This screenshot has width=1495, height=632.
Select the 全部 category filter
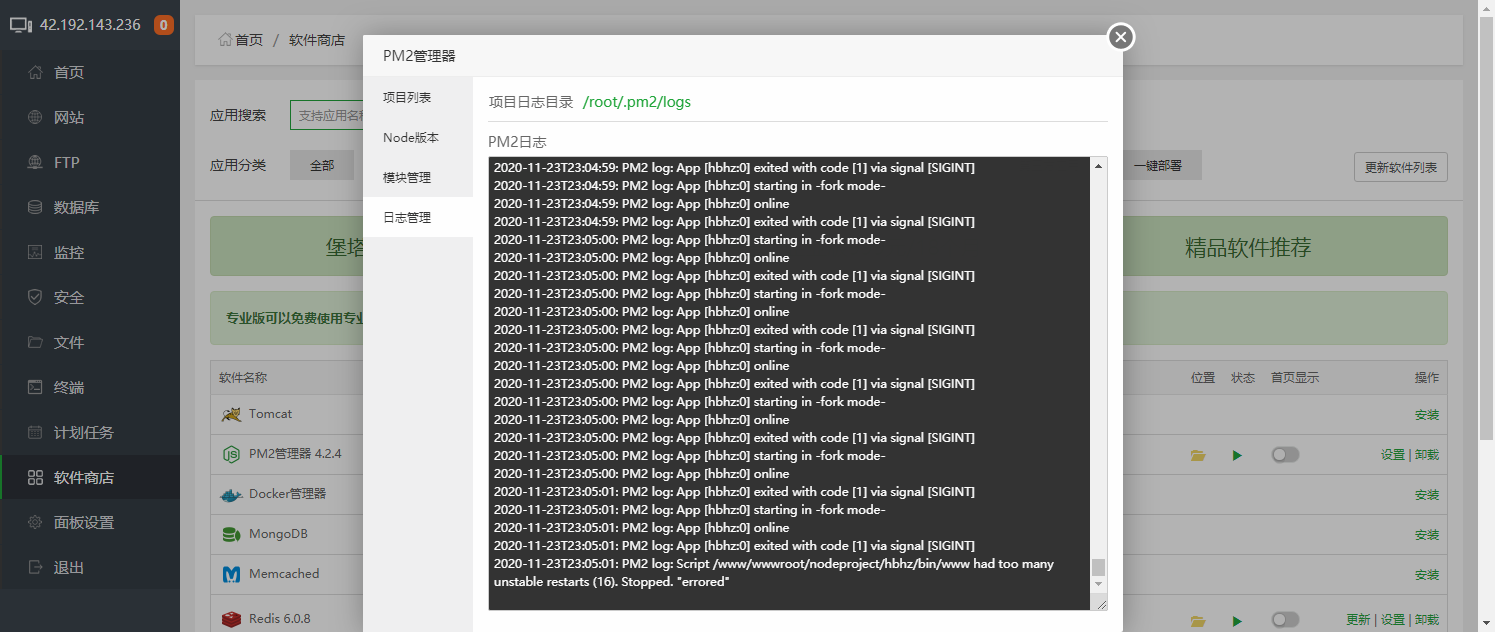[x=322, y=166]
